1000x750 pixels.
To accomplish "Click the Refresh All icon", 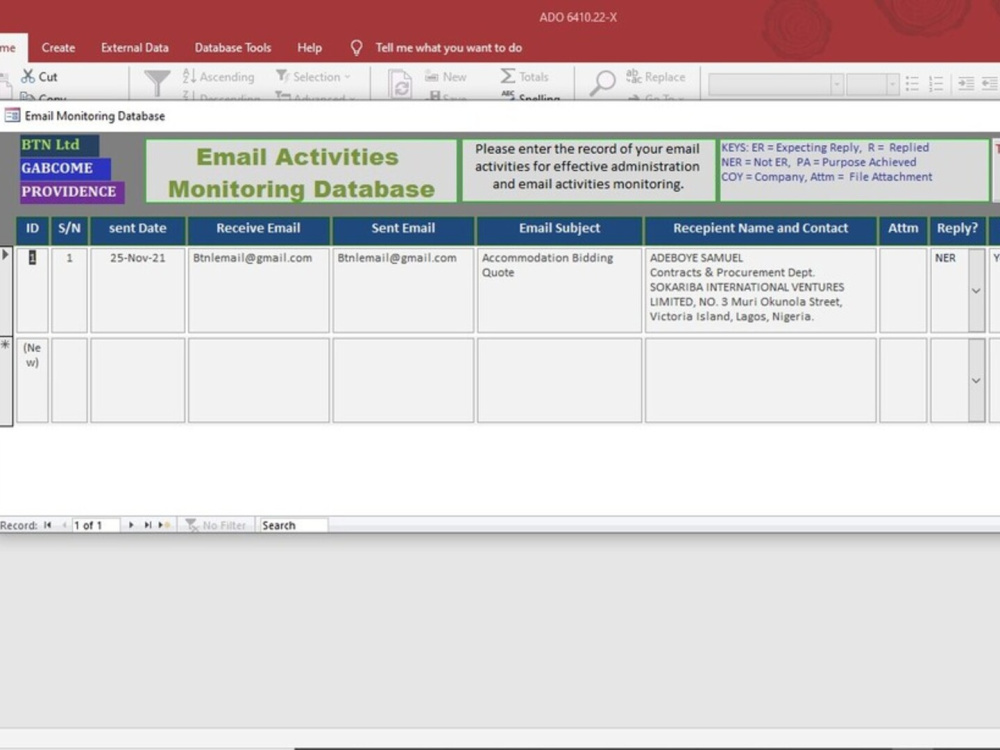I will coord(401,84).
